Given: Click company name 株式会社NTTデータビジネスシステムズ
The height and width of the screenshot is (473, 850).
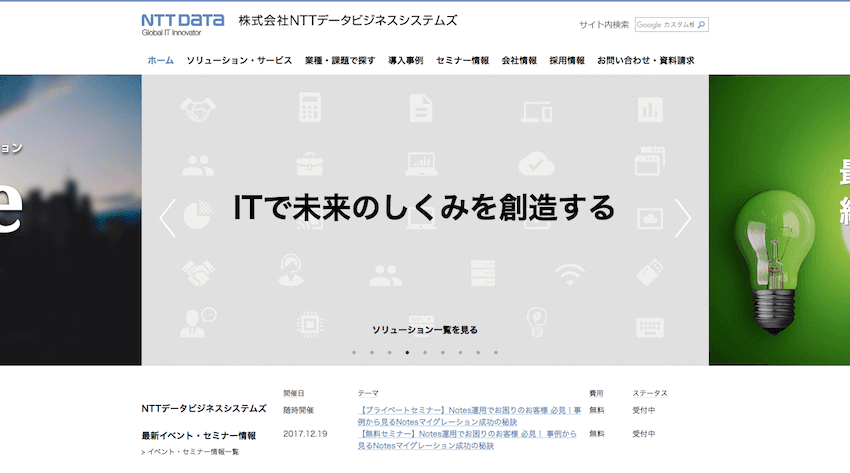Looking at the screenshot, I should (348, 21).
